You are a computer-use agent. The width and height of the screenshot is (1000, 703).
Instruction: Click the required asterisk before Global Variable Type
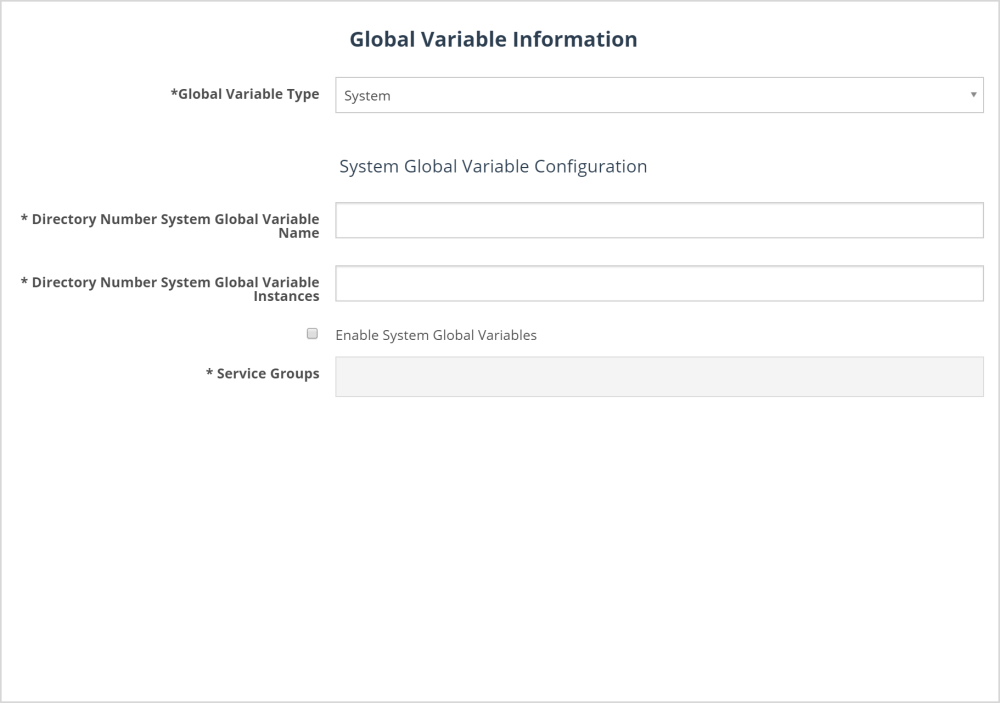pyautogui.click(x=174, y=94)
